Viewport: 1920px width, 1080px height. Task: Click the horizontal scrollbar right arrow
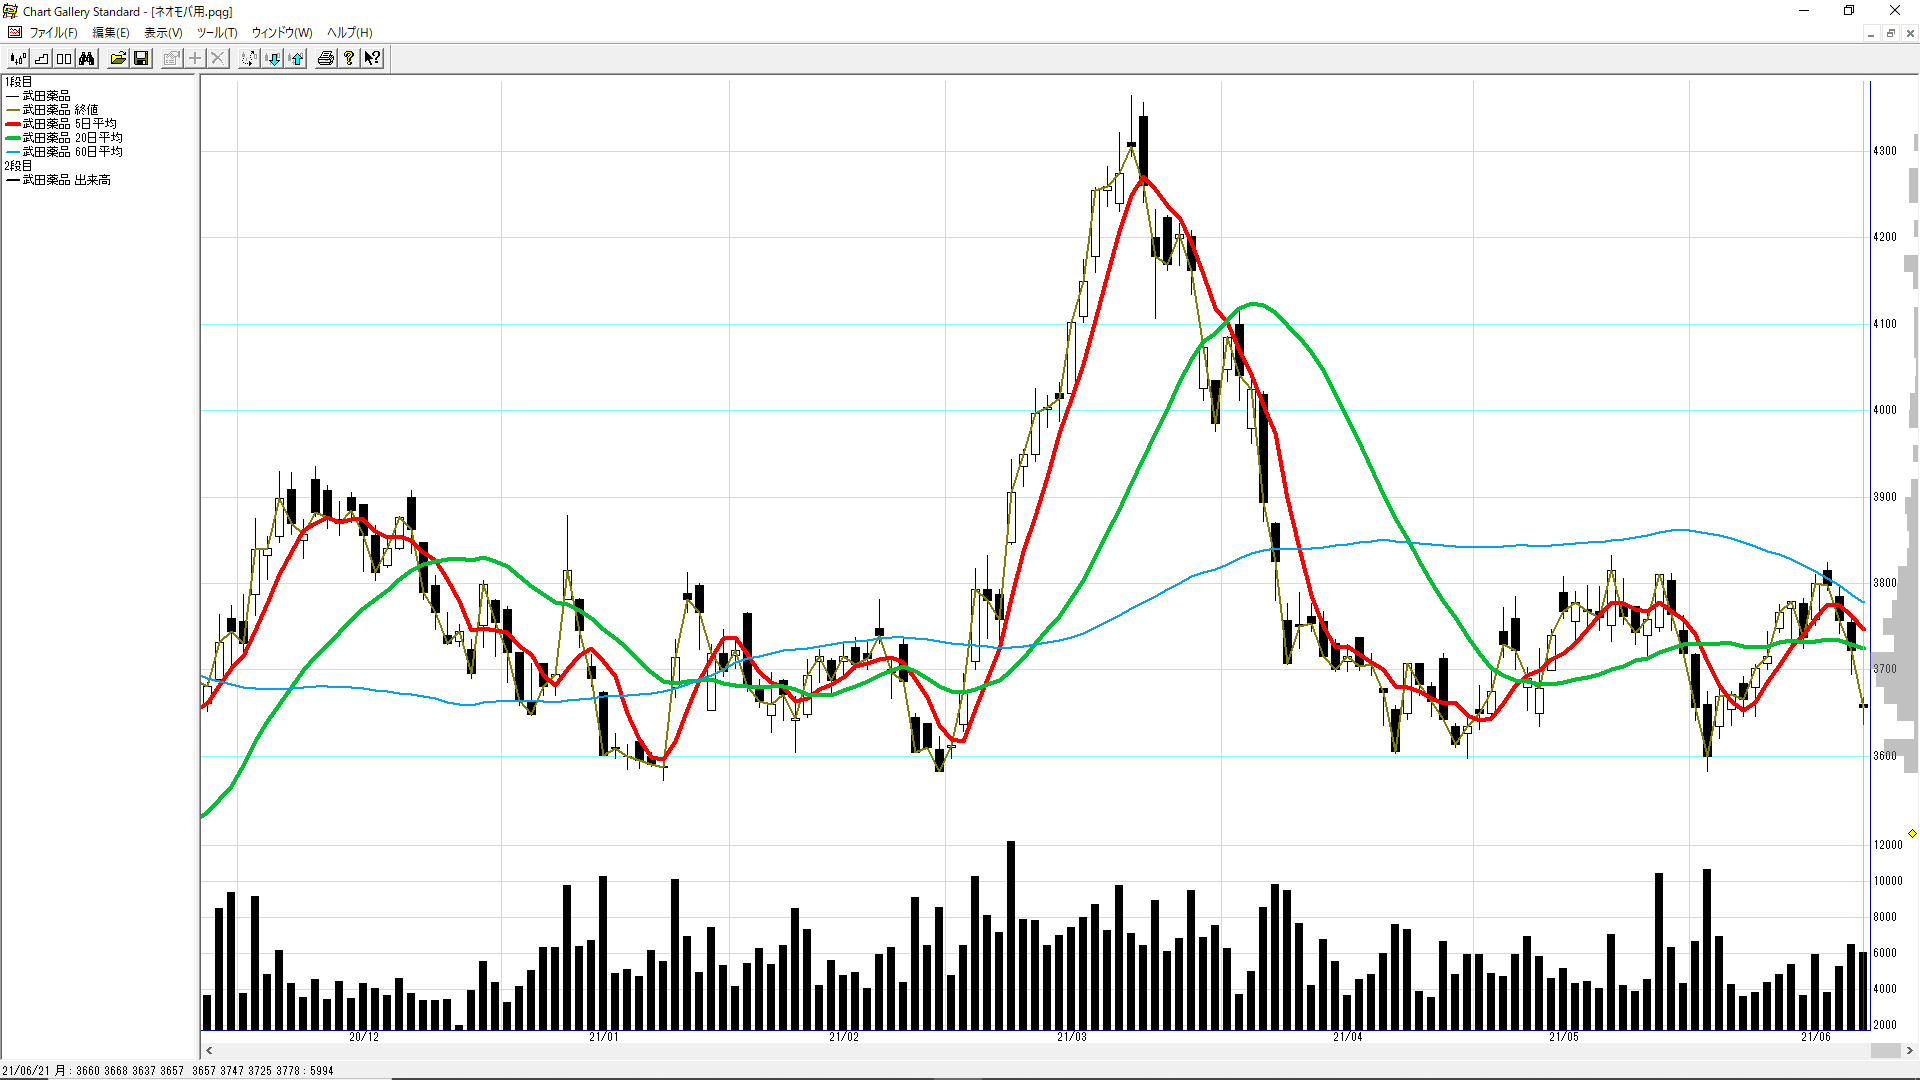click(x=1909, y=1051)
